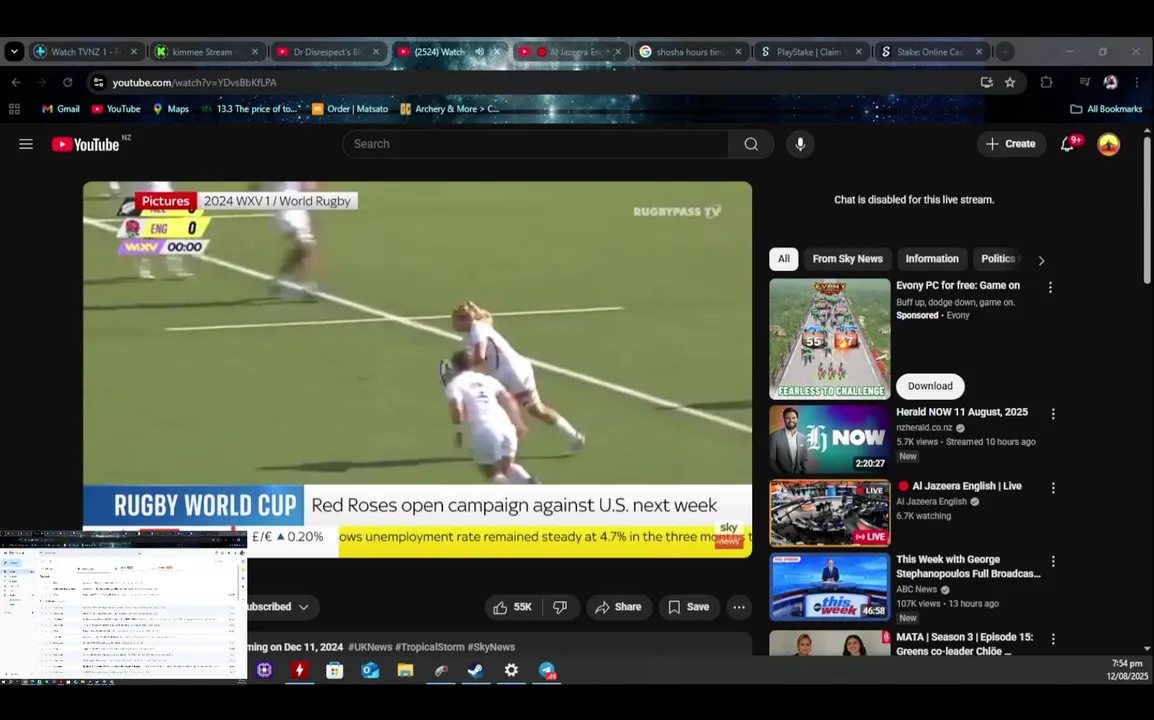Expand the Subscribed notification dropdown
The width and height of the screenshot is (1154, 720).
tap(303, 607)
